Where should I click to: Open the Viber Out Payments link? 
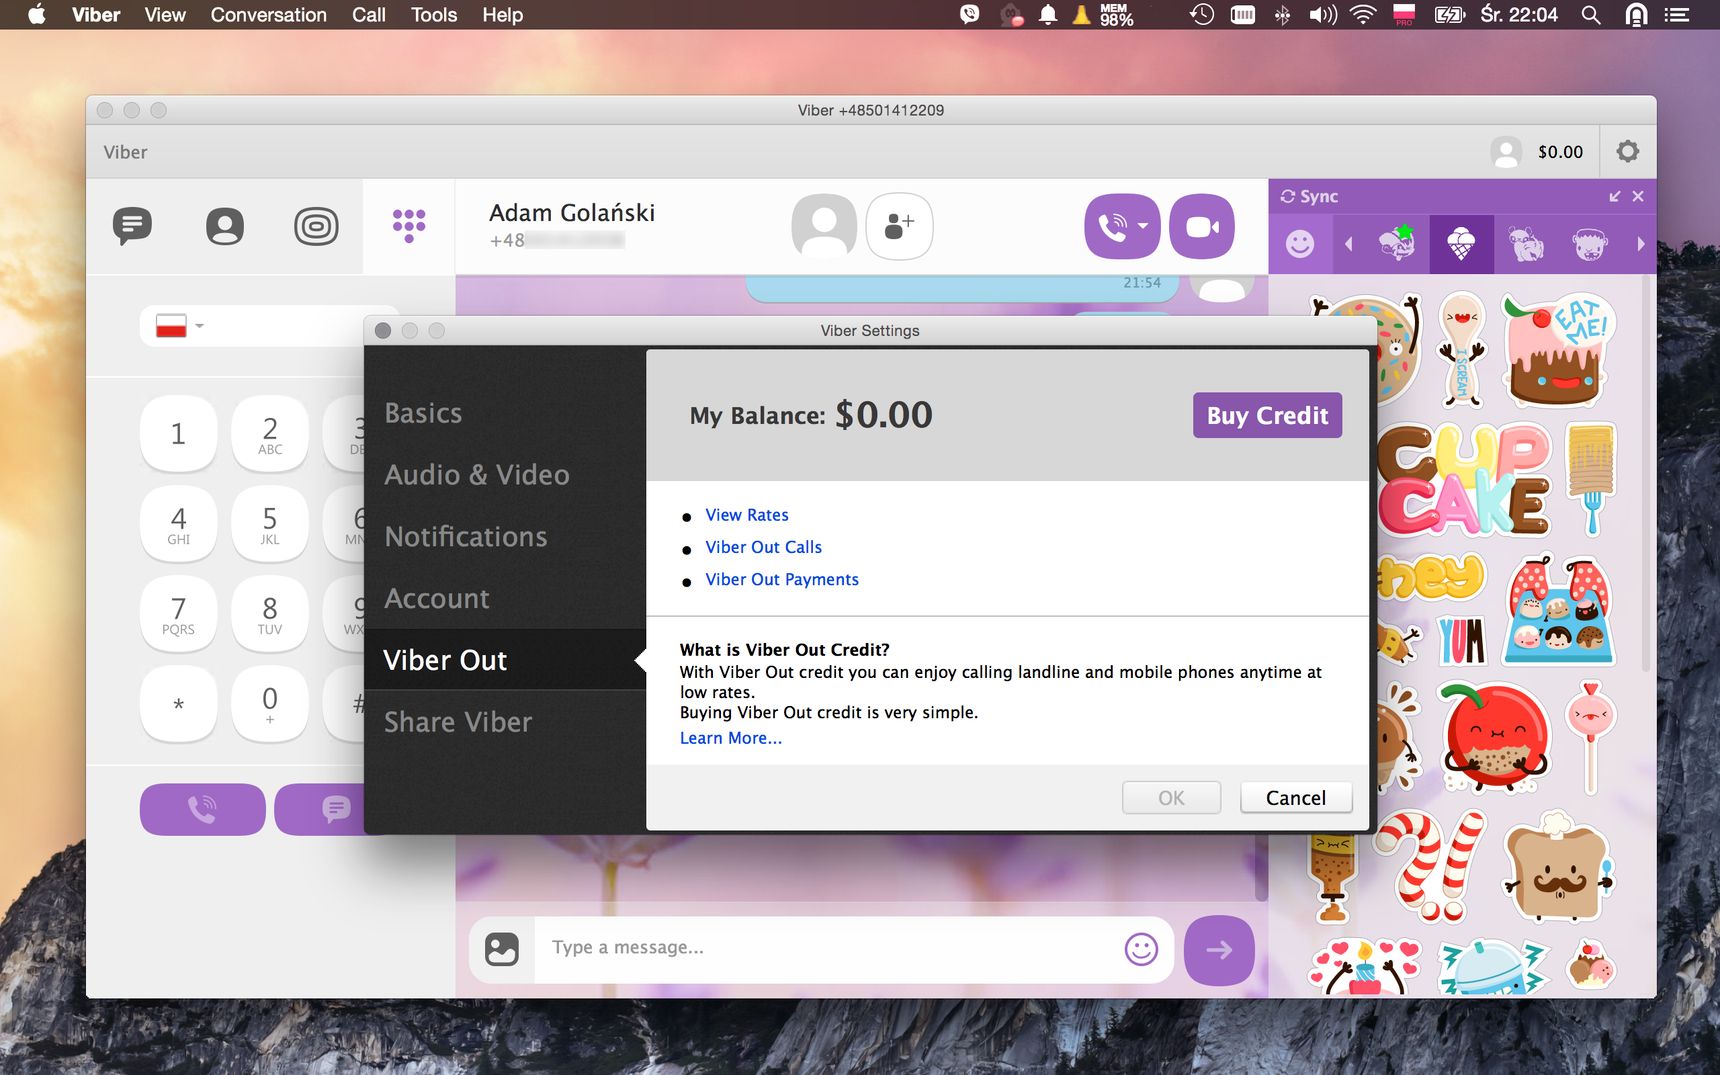pos(782,579)
